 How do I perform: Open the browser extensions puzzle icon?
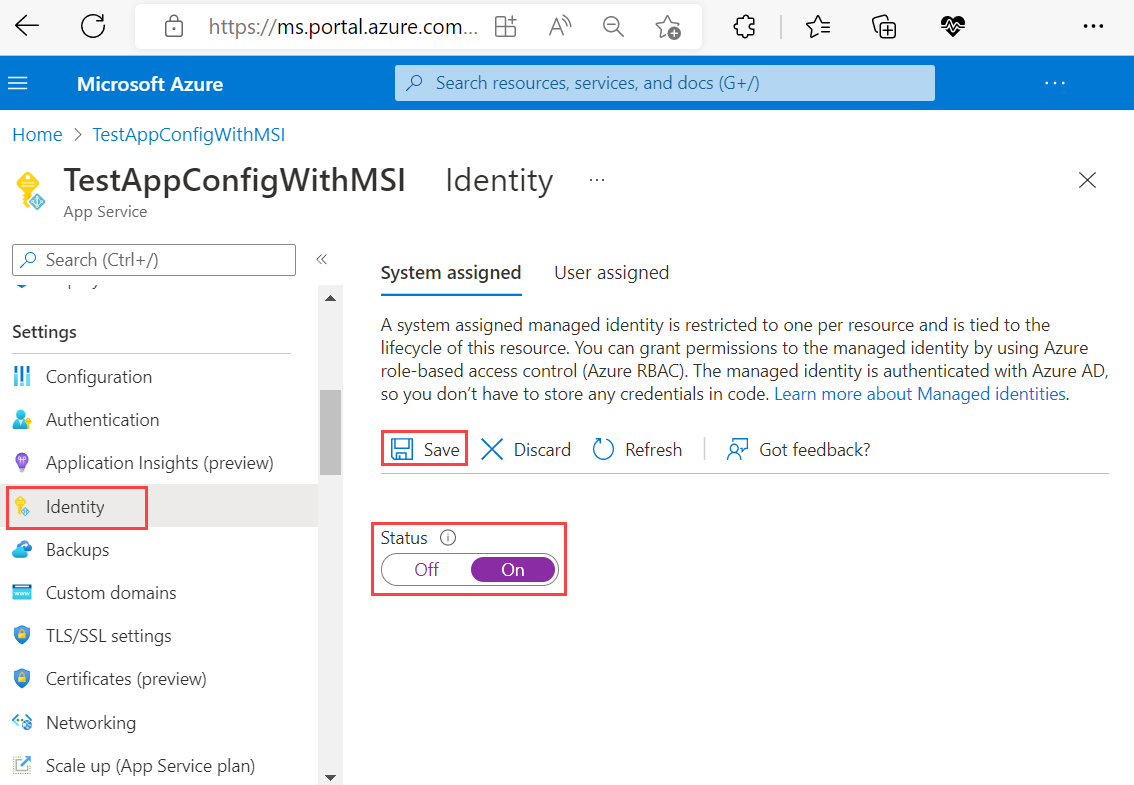(x=744, y=27)
